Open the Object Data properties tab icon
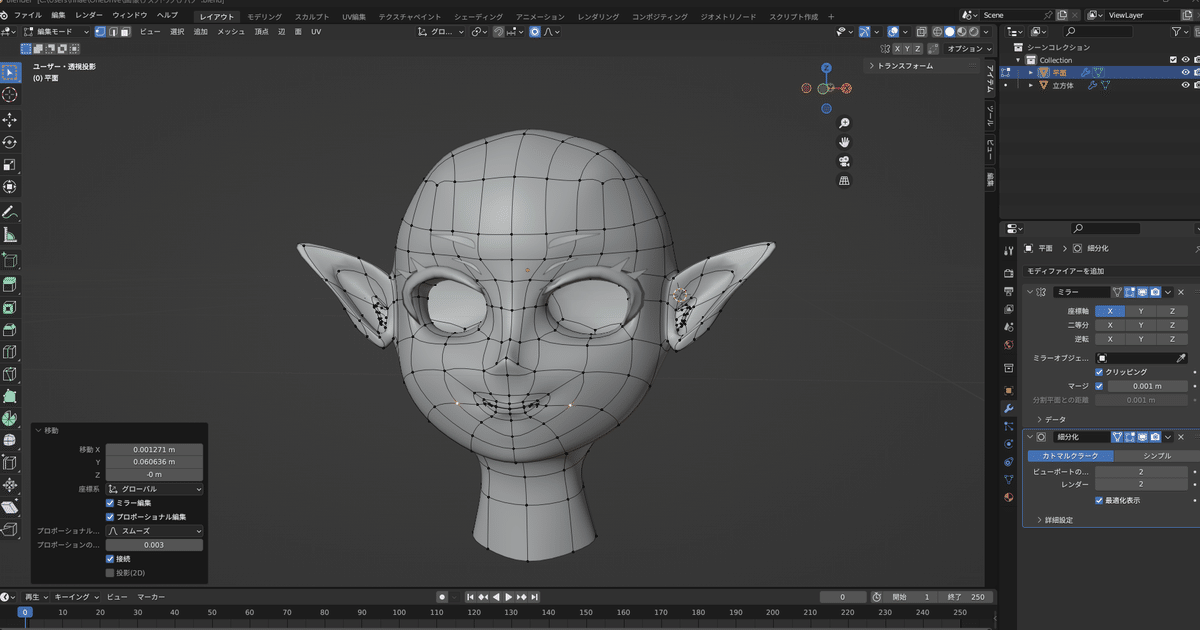The height and width of the screenshot is (630, 1200). pos(1008,479)
